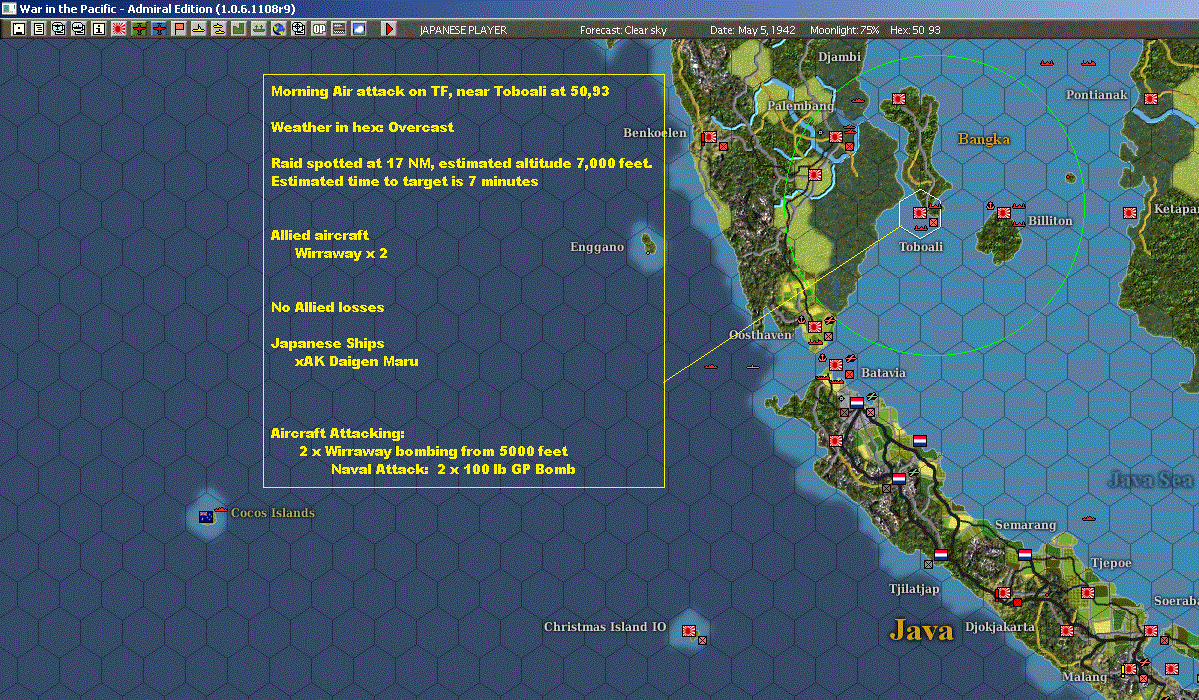Click 'Naval Attack: 2 x 100 lb GP Bomb'
1199x700 pixels.
coord(453,469)
